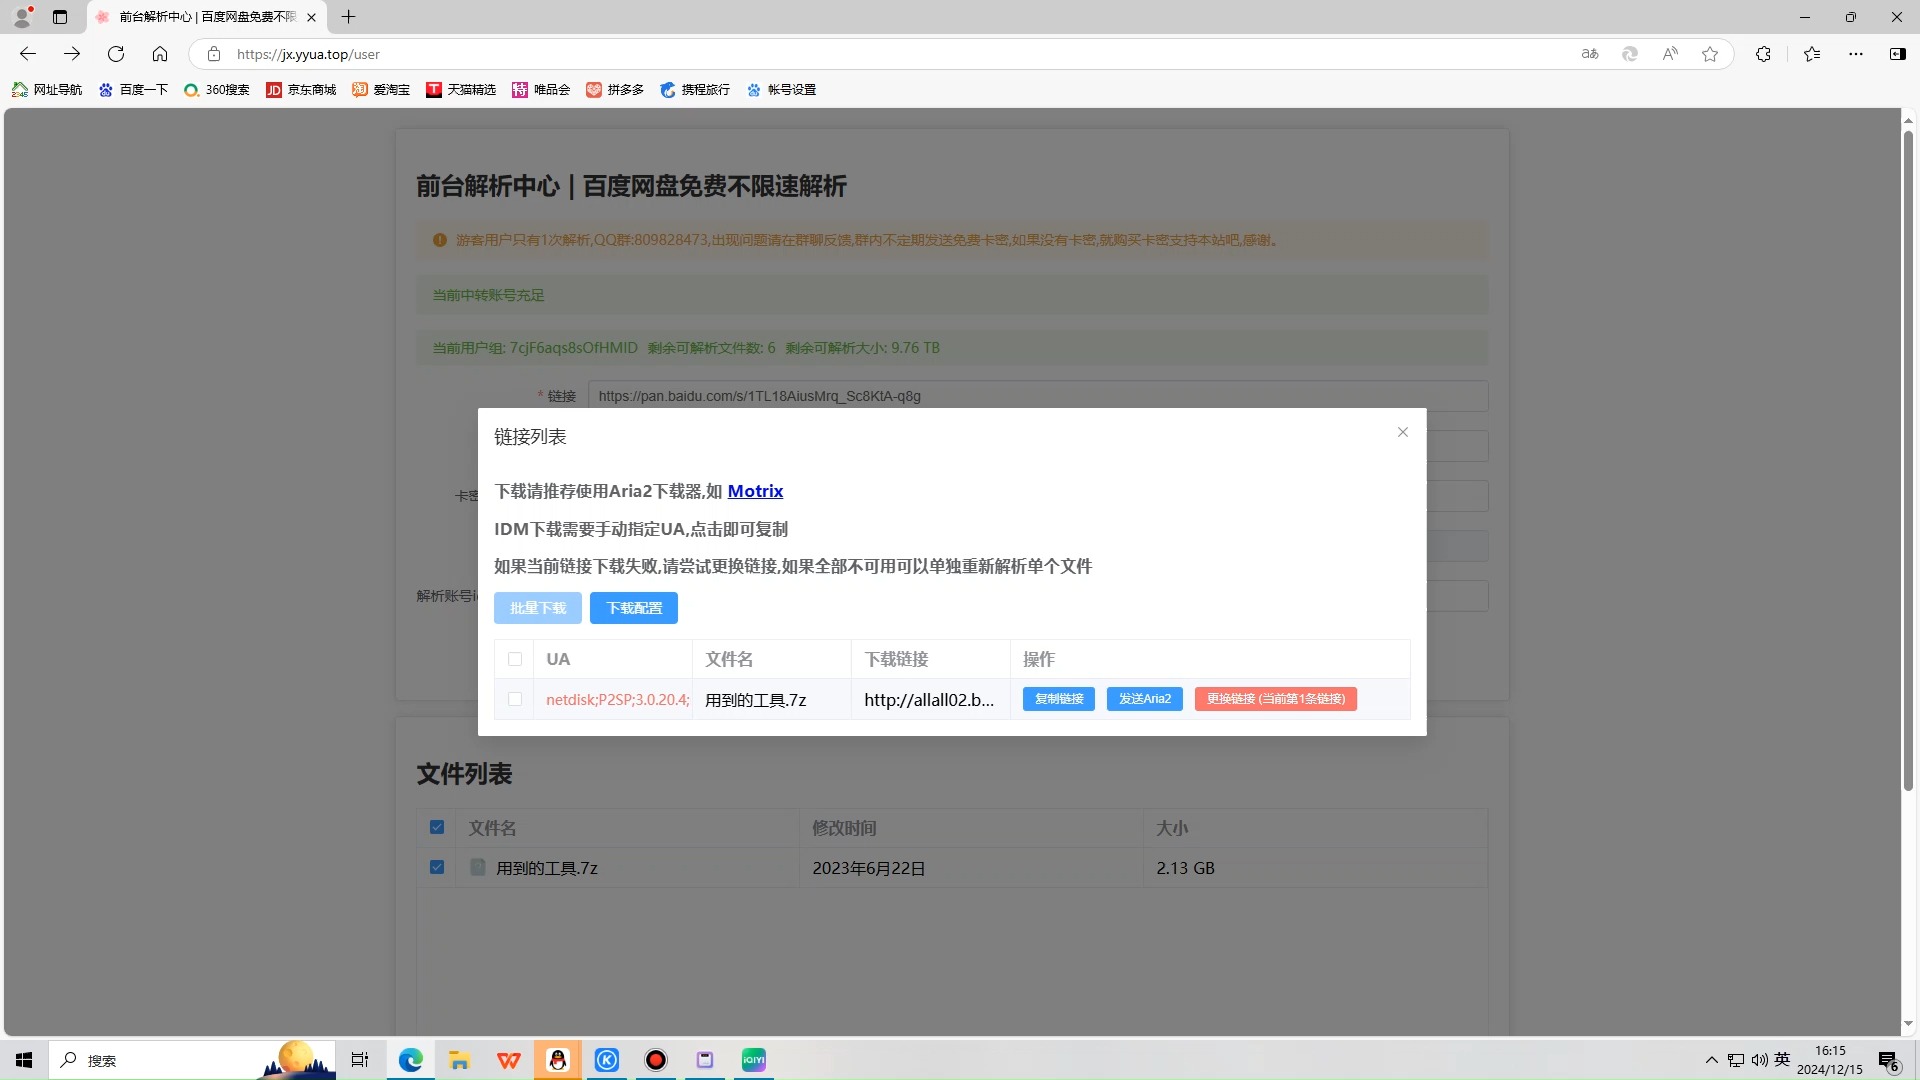Click 用到的工具.7z in dialog table
Screen dimensions: 1920x1080
(755, 700)
